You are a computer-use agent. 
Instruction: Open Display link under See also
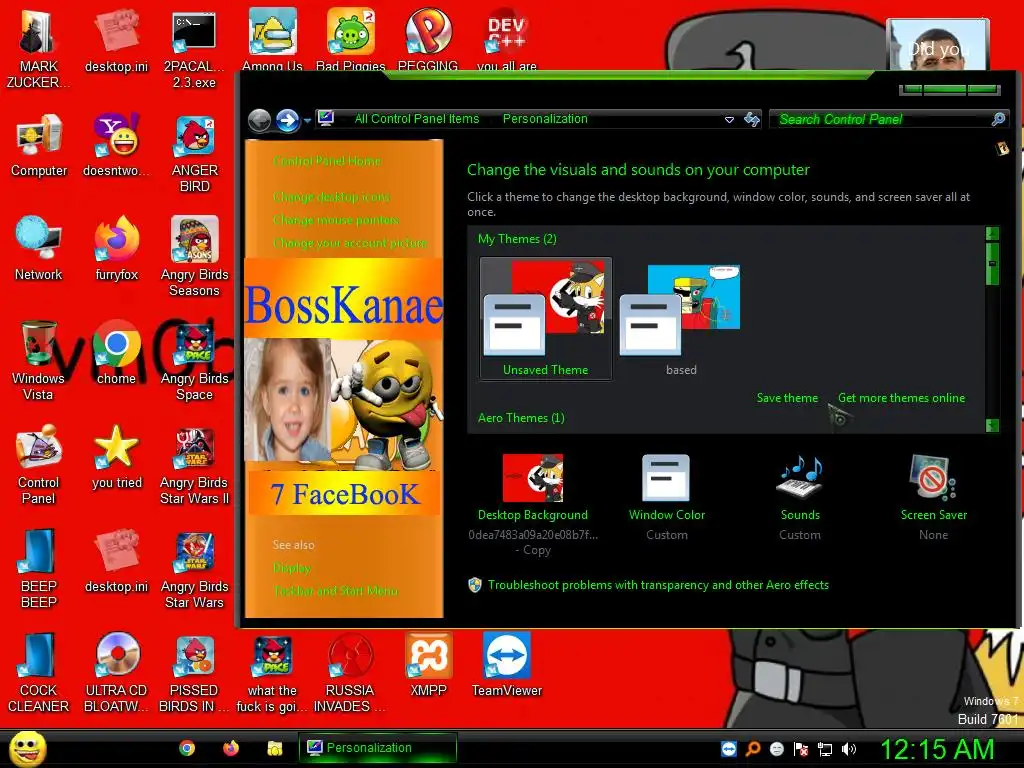(292, 568)
